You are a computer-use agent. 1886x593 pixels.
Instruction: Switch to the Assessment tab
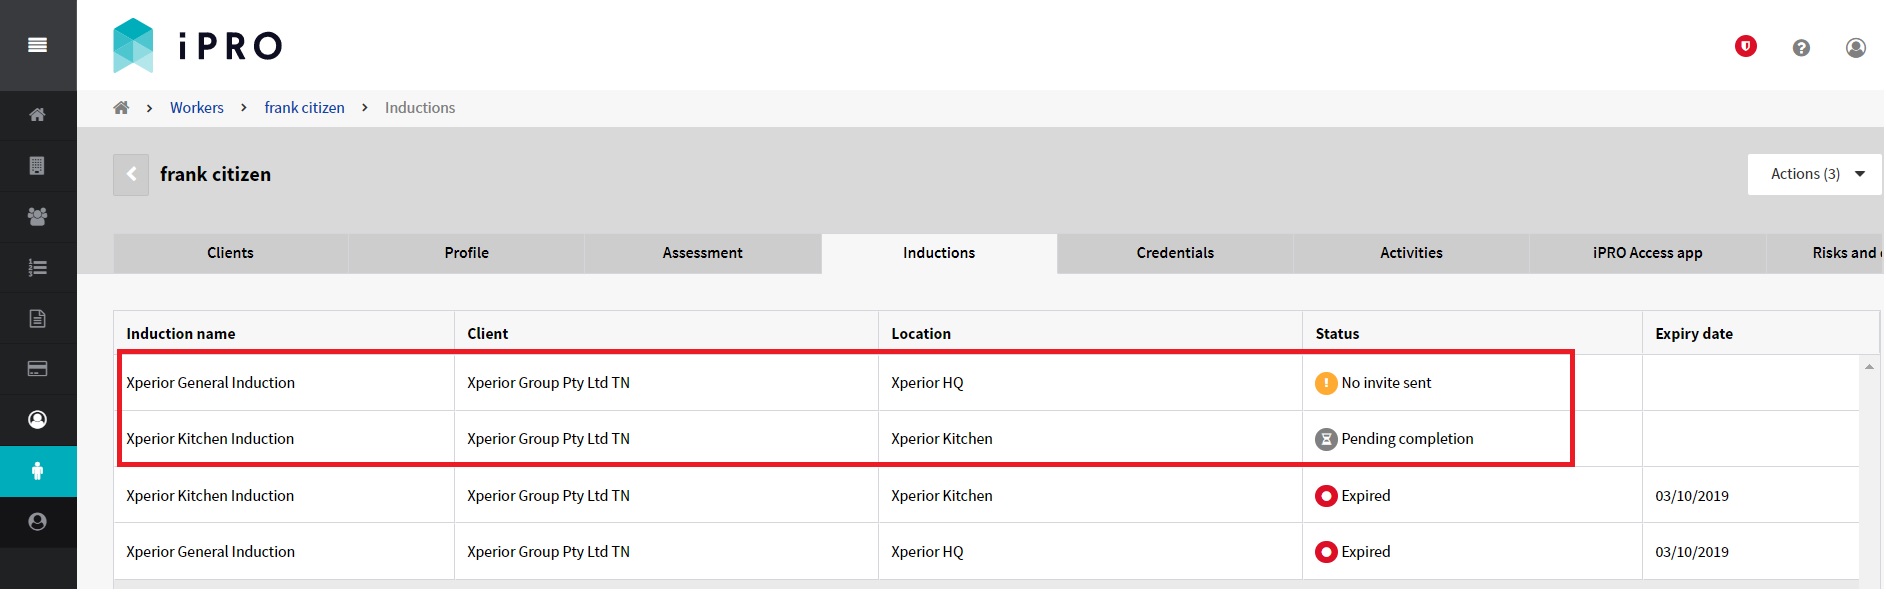click(703, 253)
